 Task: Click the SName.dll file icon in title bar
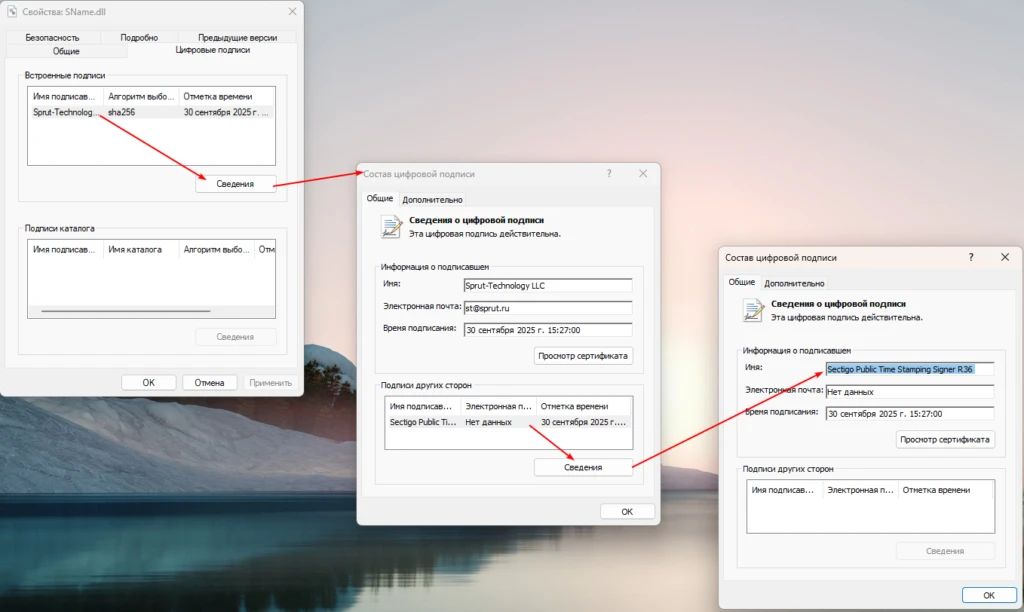[x=12, y=12]
